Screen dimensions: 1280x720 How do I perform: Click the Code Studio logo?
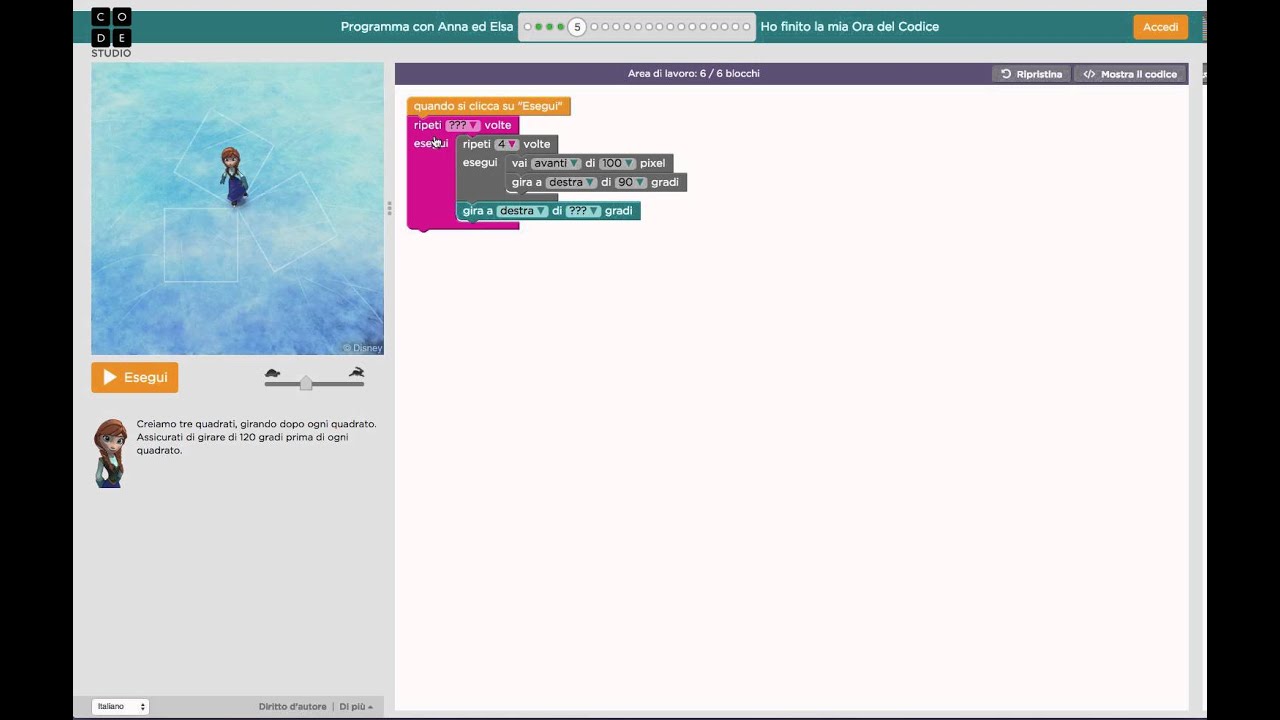click(x=111, y=32)
